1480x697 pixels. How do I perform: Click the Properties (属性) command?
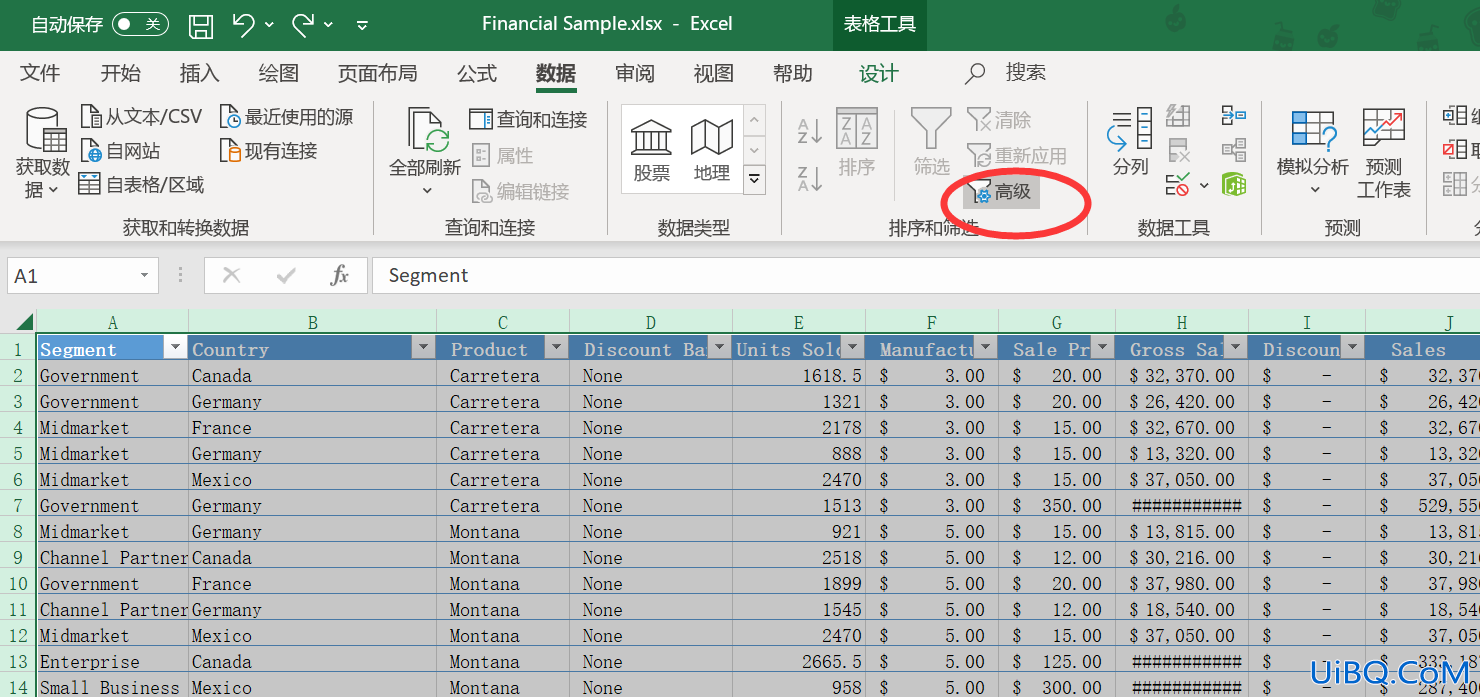[502, 156]
